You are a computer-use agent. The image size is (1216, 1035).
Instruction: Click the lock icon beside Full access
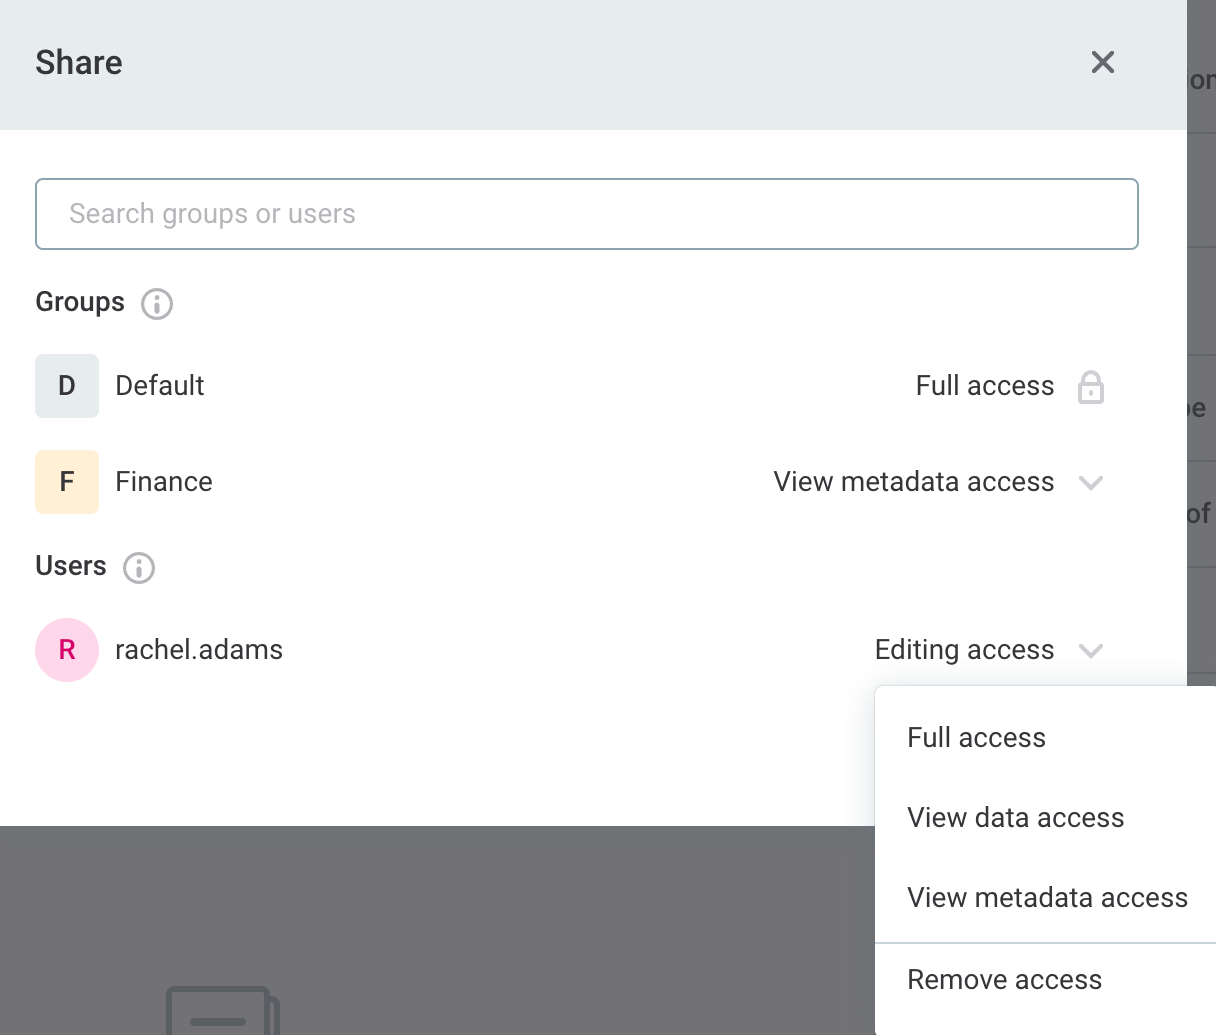coord(1092,386)
